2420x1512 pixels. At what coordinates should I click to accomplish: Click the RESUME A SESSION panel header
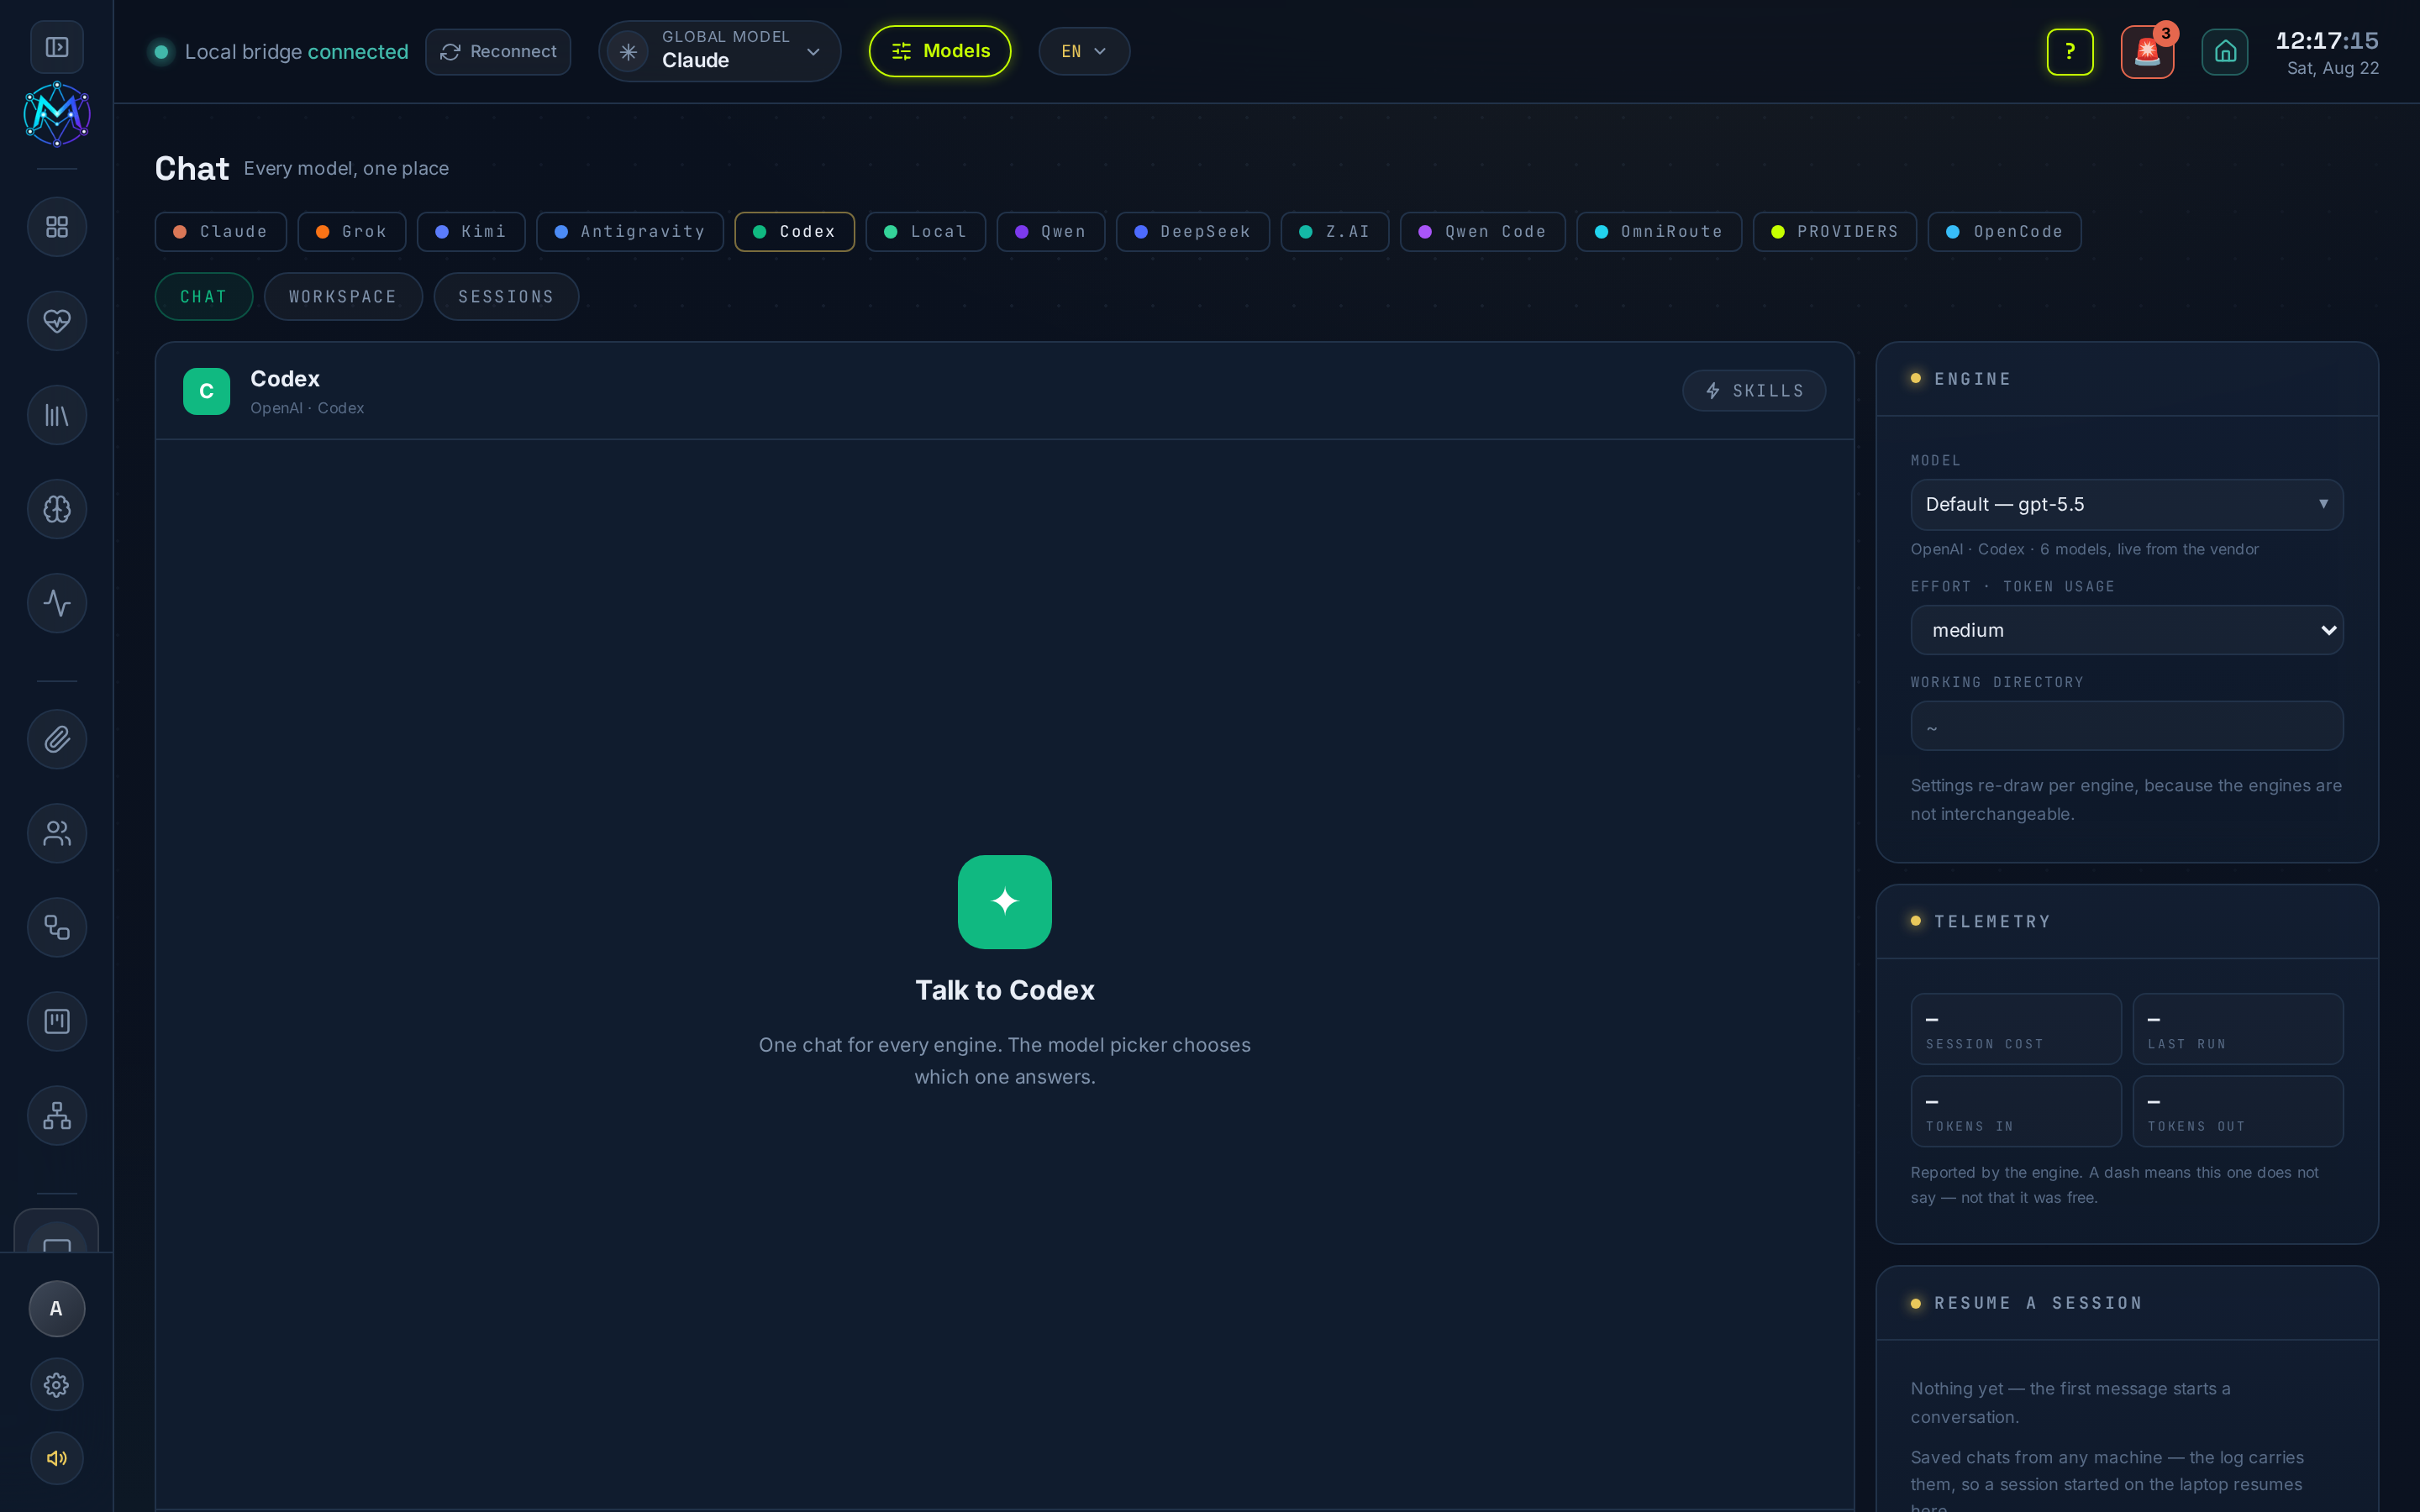pos(2127,1303)
